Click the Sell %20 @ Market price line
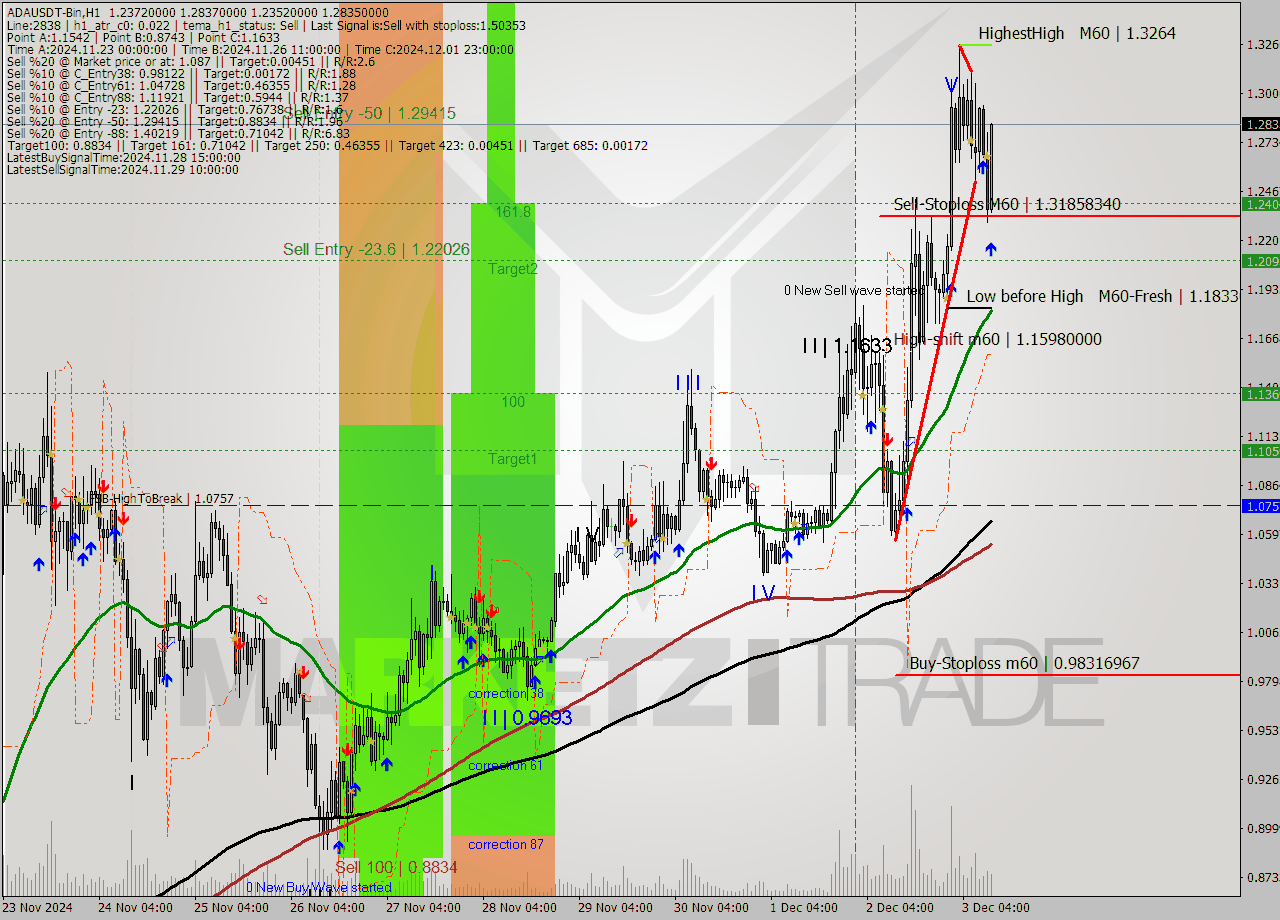The image size is (1280, 920). click(x=190, y=61)
